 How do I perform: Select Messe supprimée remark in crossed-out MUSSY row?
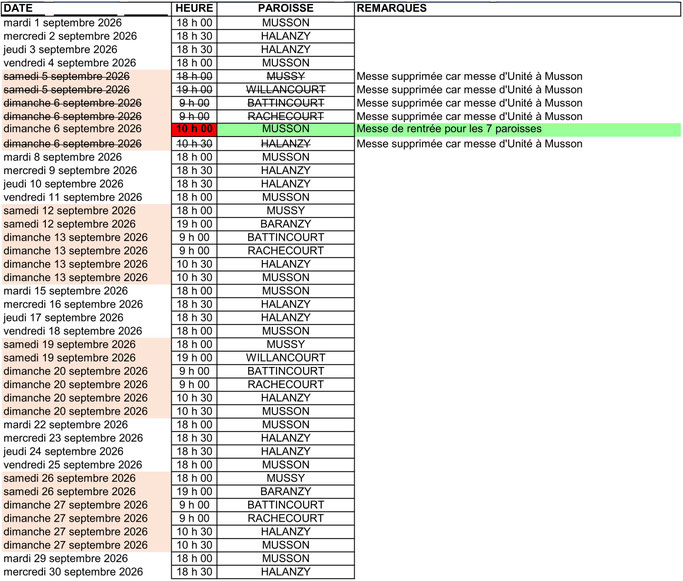[470, 77]
